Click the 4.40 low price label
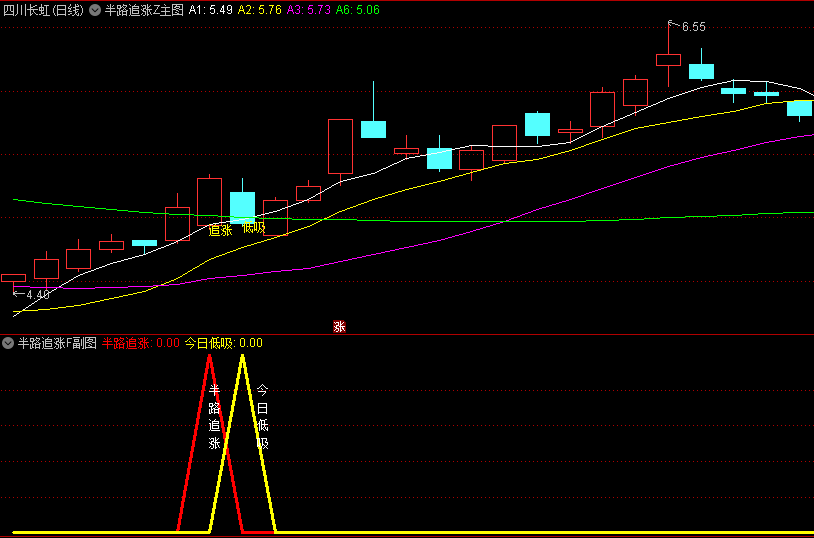The width and height of the screenshot is (814, 538). [37, 295]
